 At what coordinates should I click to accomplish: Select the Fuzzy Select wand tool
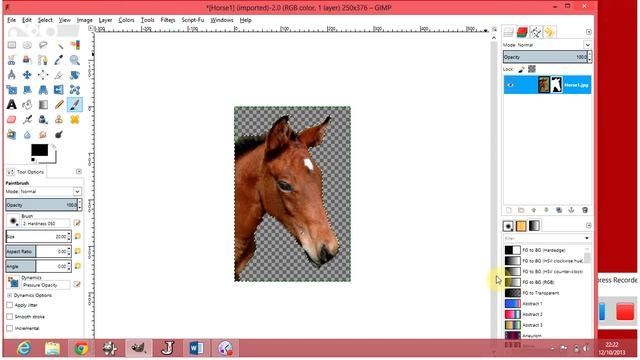tap(59, 45)
